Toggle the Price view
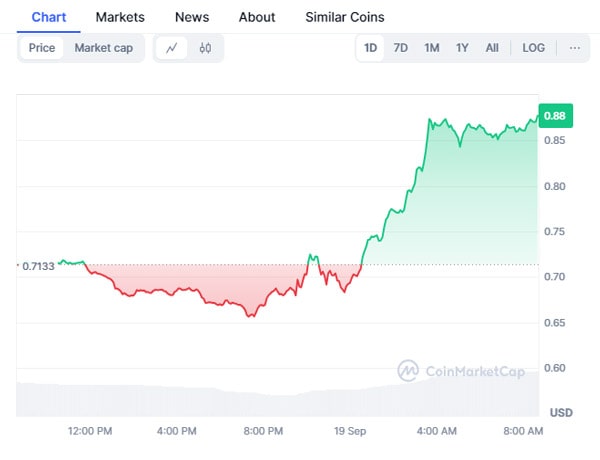The width and height of the screenshot is (600, 460). coord(42,48)
